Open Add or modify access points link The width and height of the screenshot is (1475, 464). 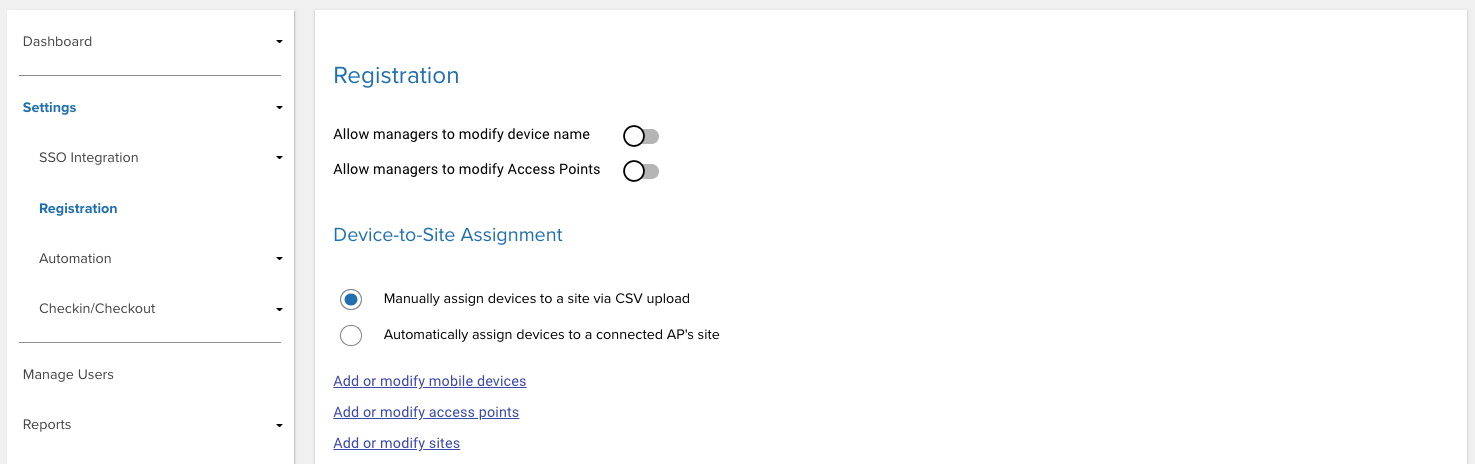pyautogui.click(x=426, y=412)
